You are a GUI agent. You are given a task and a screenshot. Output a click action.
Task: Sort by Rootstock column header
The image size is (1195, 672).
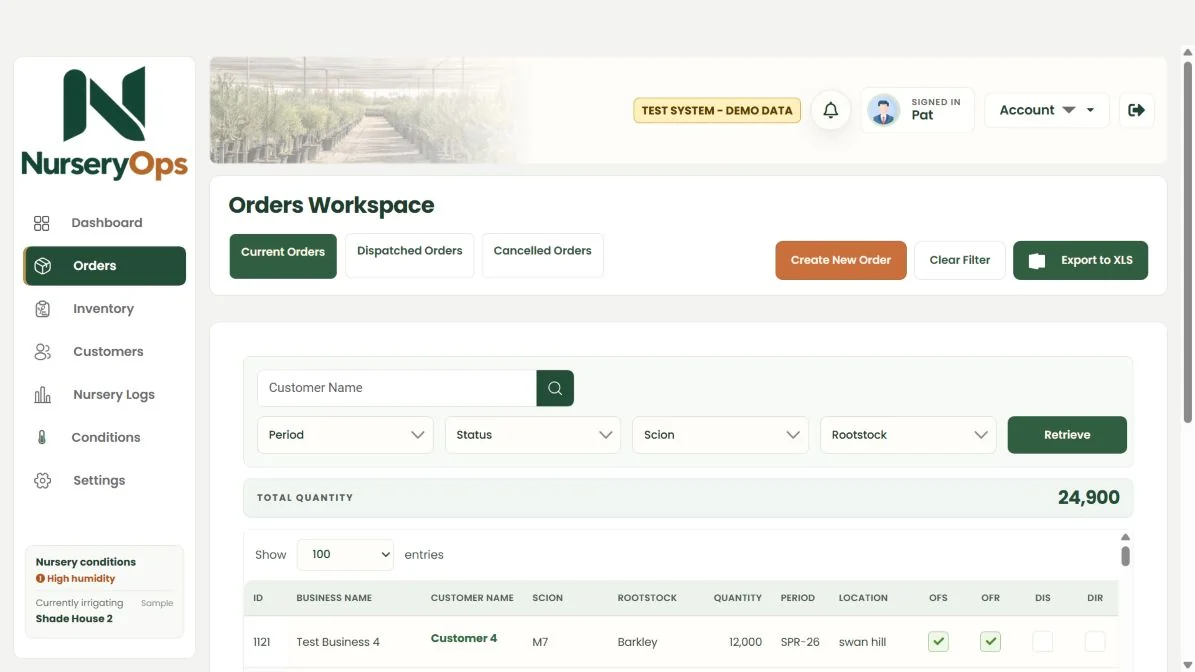(x=647, y=598)
